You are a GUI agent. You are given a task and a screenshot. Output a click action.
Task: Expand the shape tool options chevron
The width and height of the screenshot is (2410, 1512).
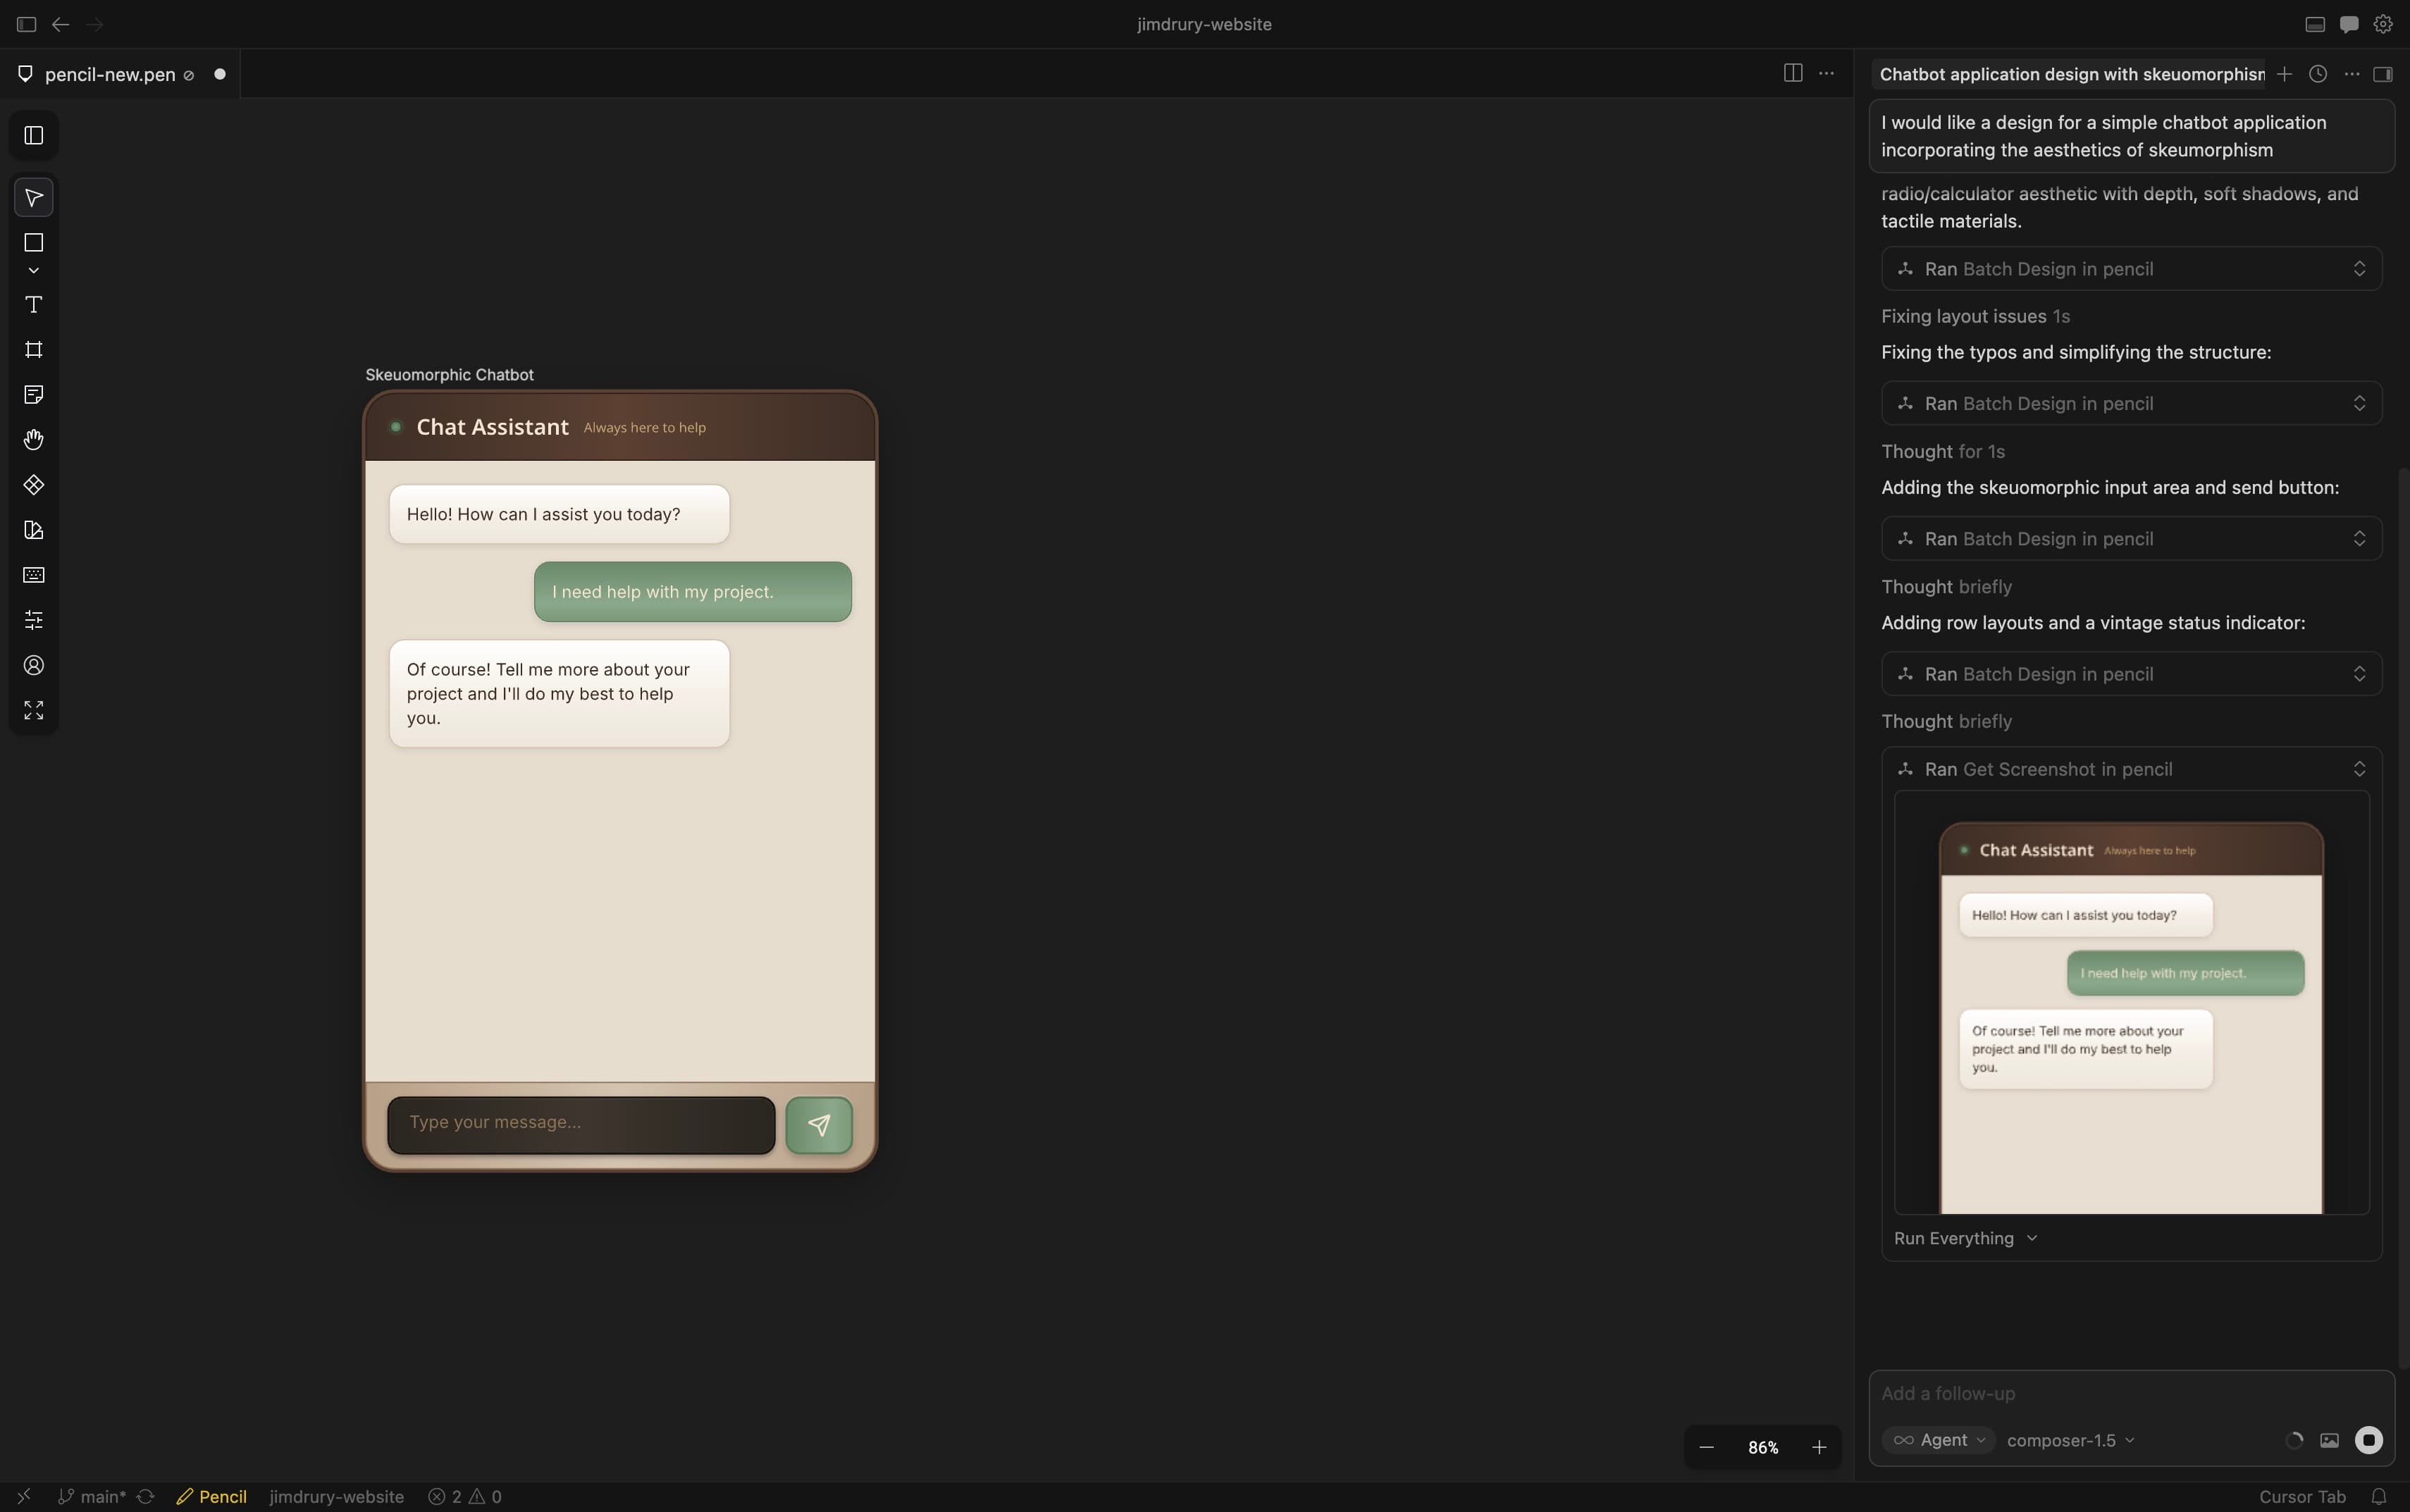(x=33, y=269)
